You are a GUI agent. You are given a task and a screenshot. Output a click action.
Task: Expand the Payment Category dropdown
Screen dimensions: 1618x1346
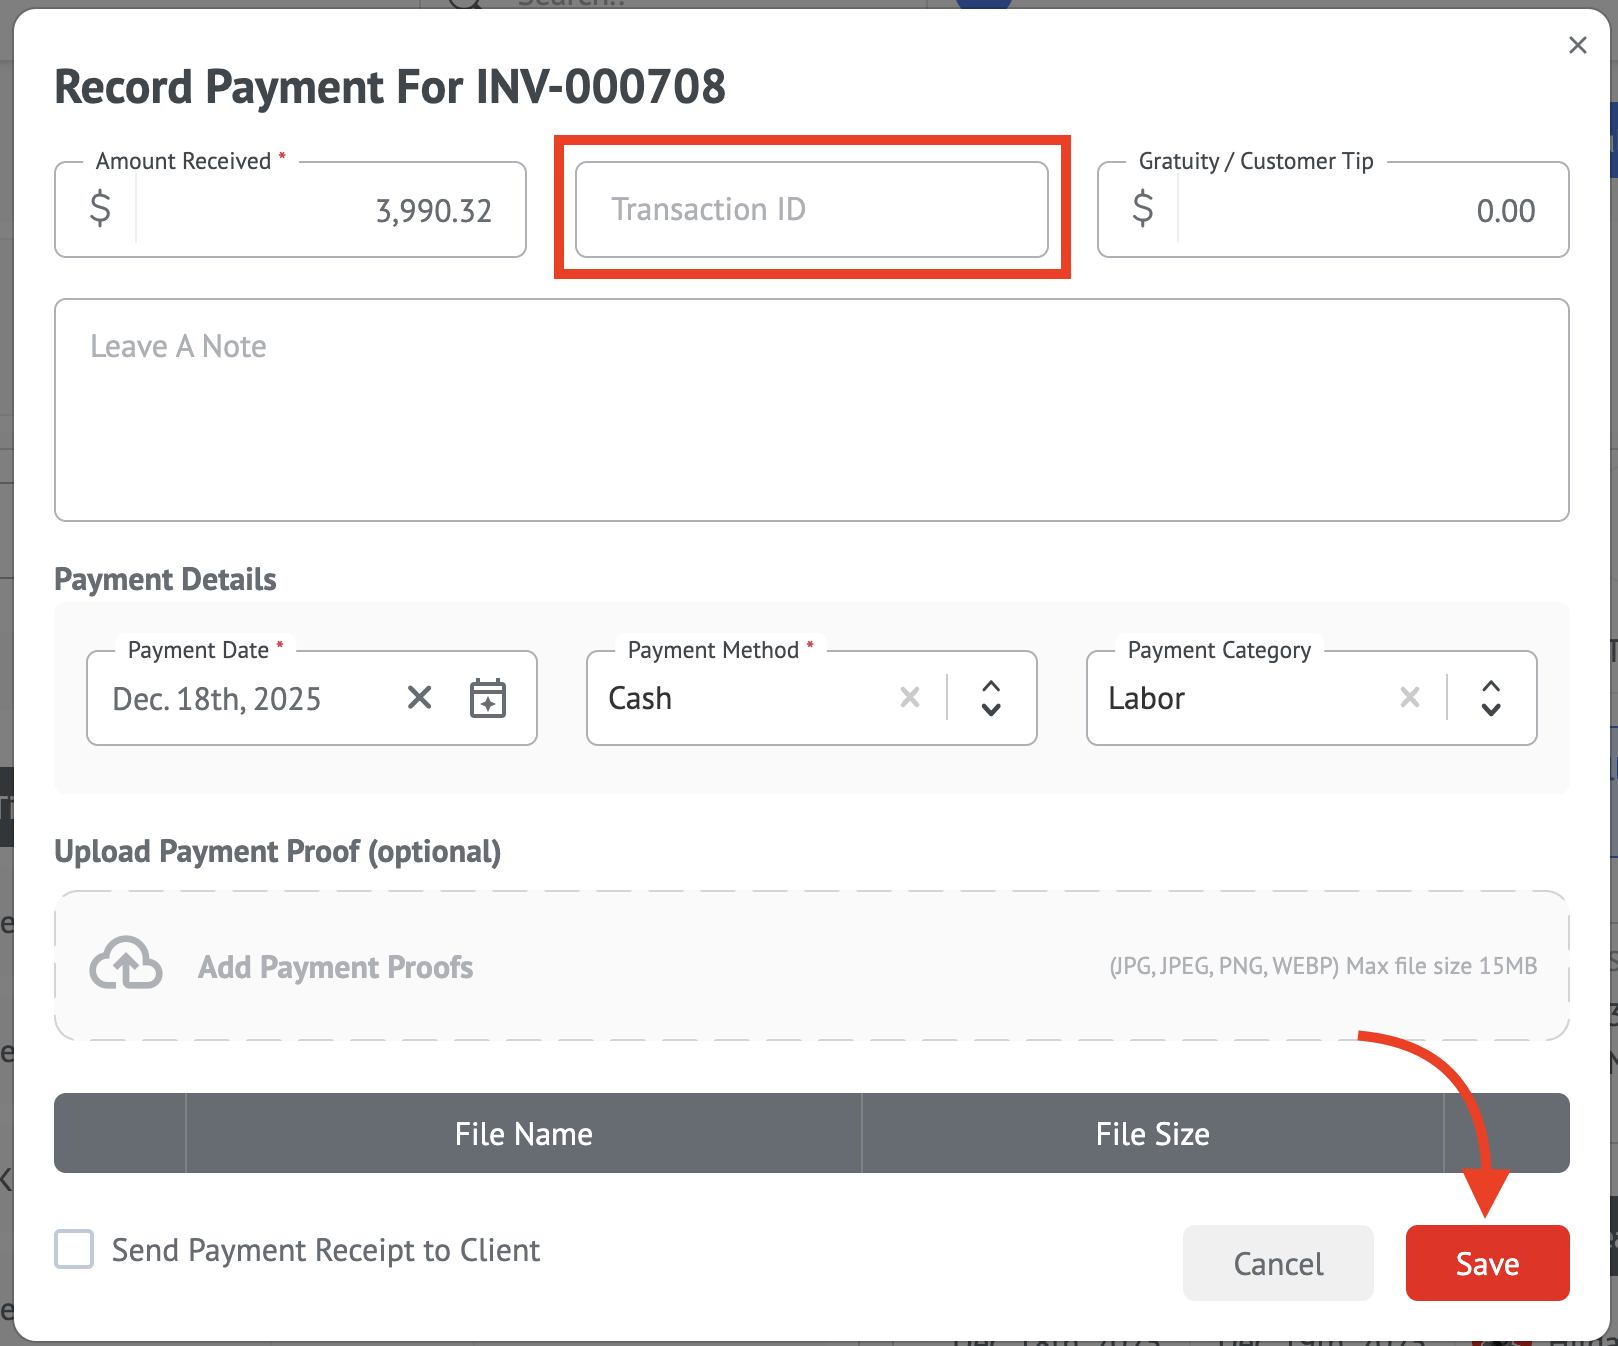coord(1491,698)
